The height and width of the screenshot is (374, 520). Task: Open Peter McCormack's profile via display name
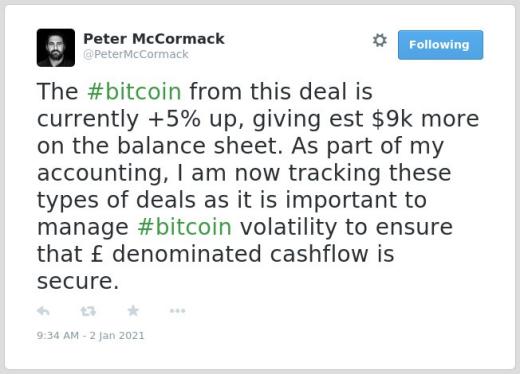point(154,39)
